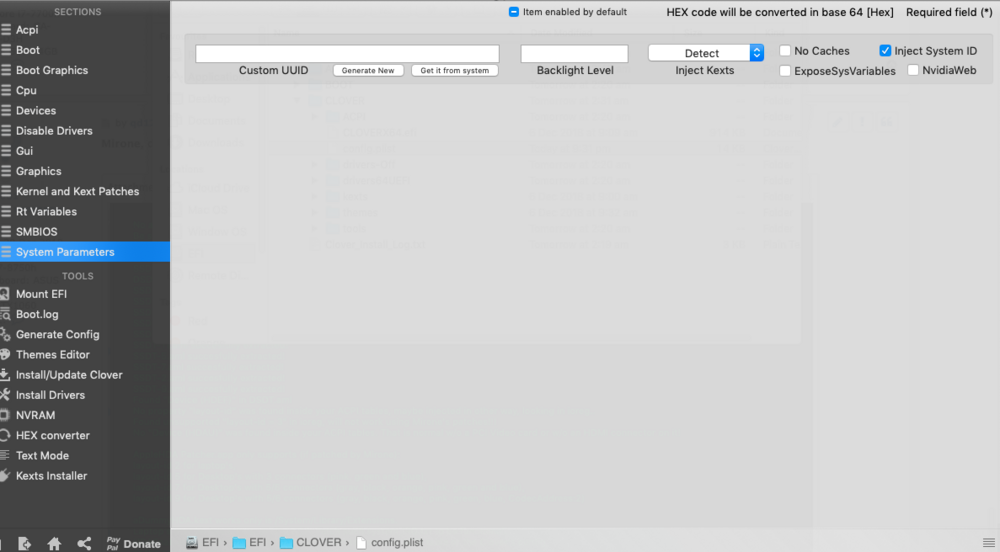Click the export icon in bottom bar

(x=25, y=543)
